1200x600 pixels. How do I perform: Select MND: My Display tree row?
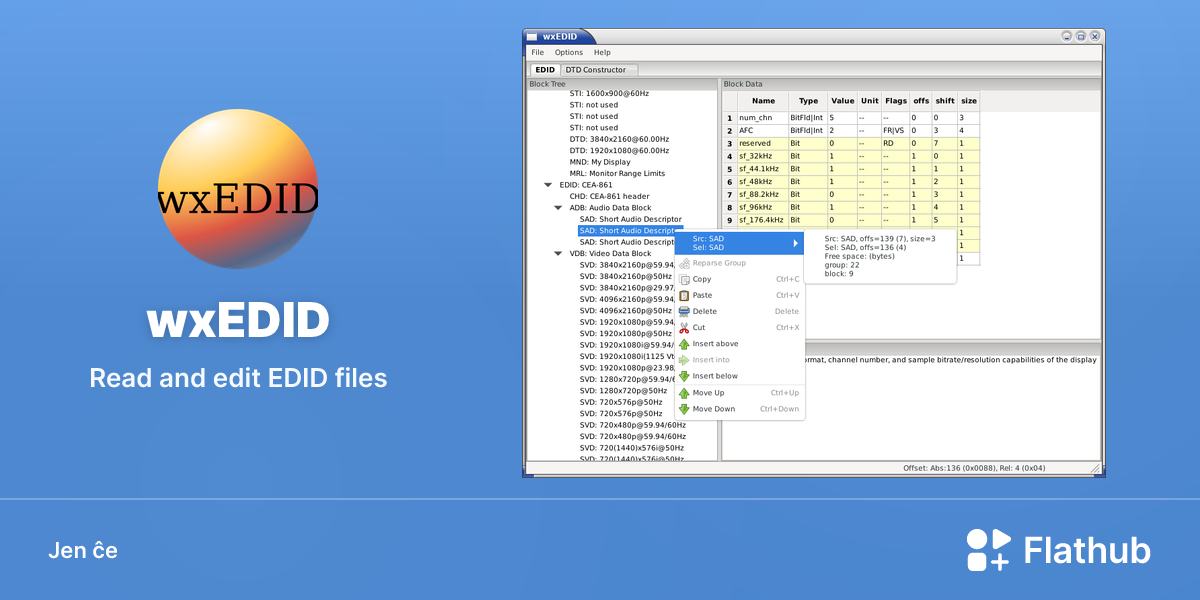click(x=600, y=162)
